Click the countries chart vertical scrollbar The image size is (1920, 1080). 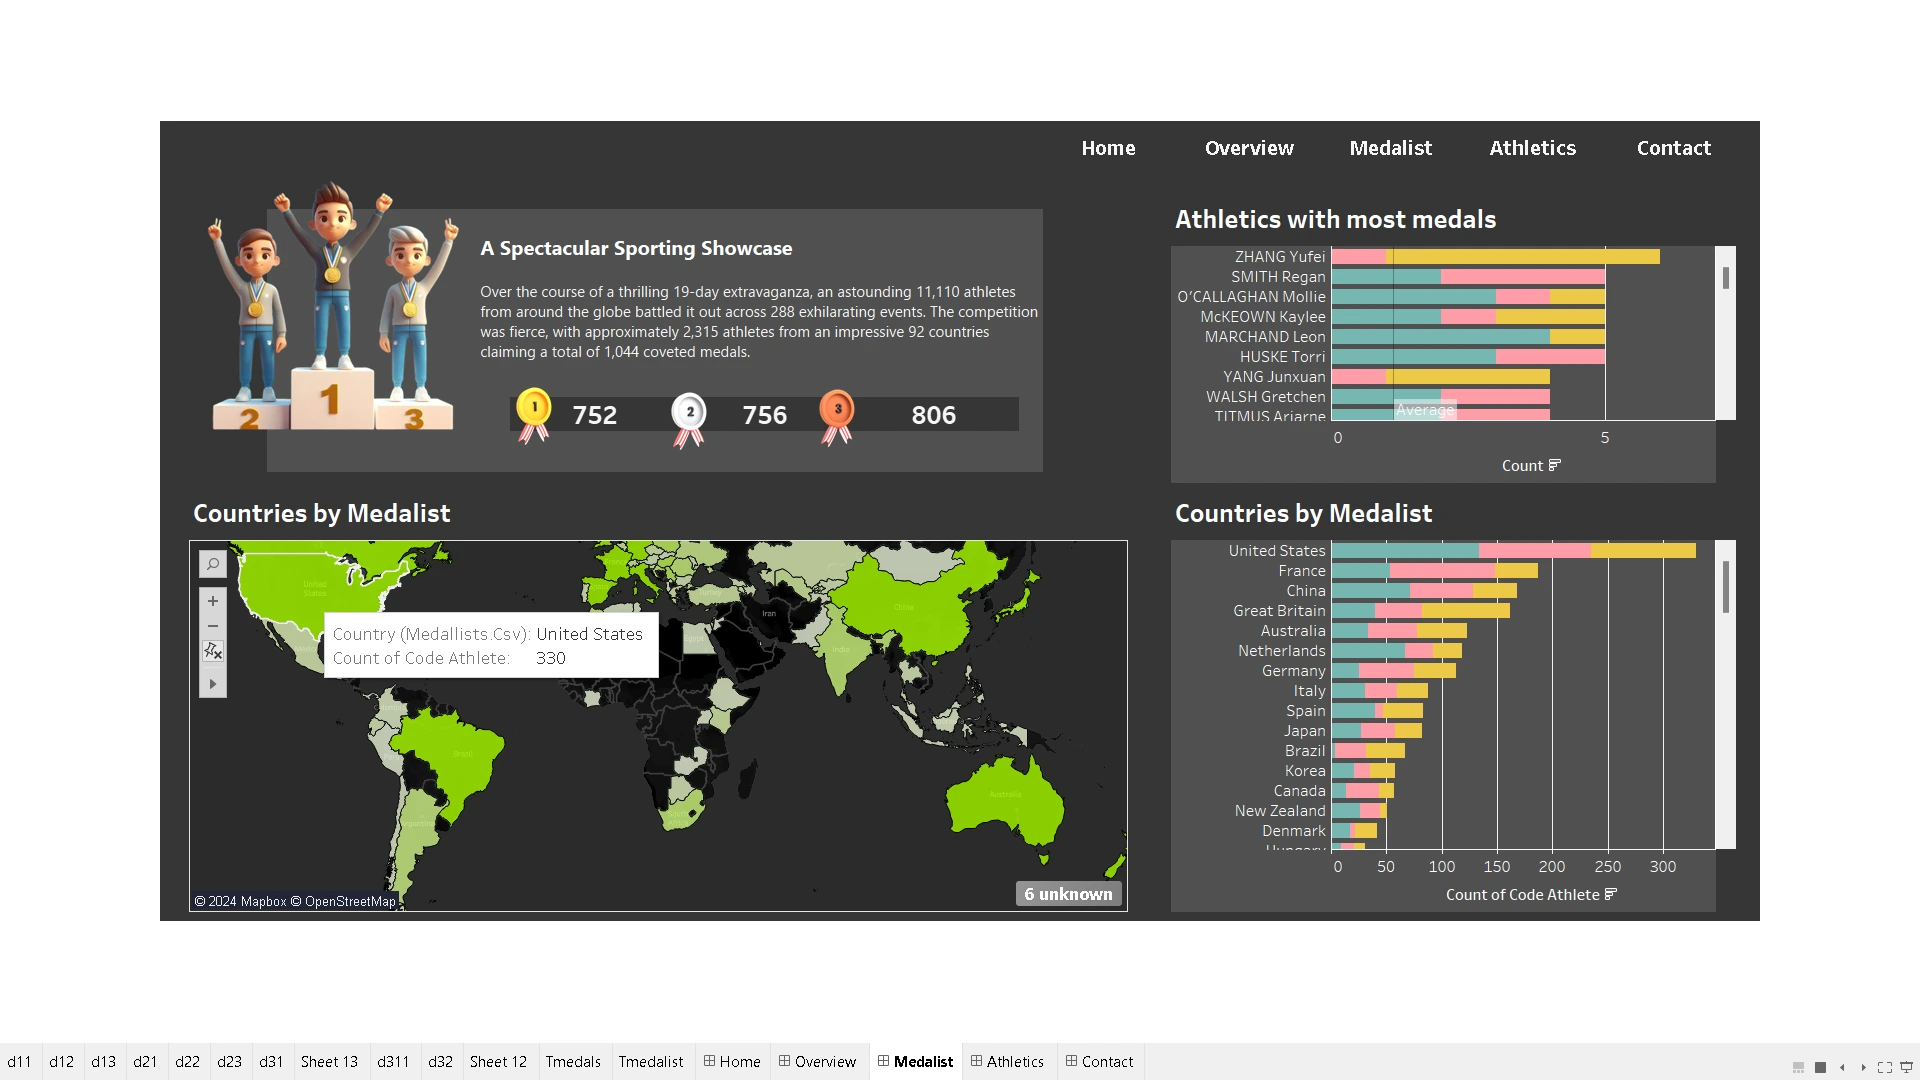coord(1725,587)
